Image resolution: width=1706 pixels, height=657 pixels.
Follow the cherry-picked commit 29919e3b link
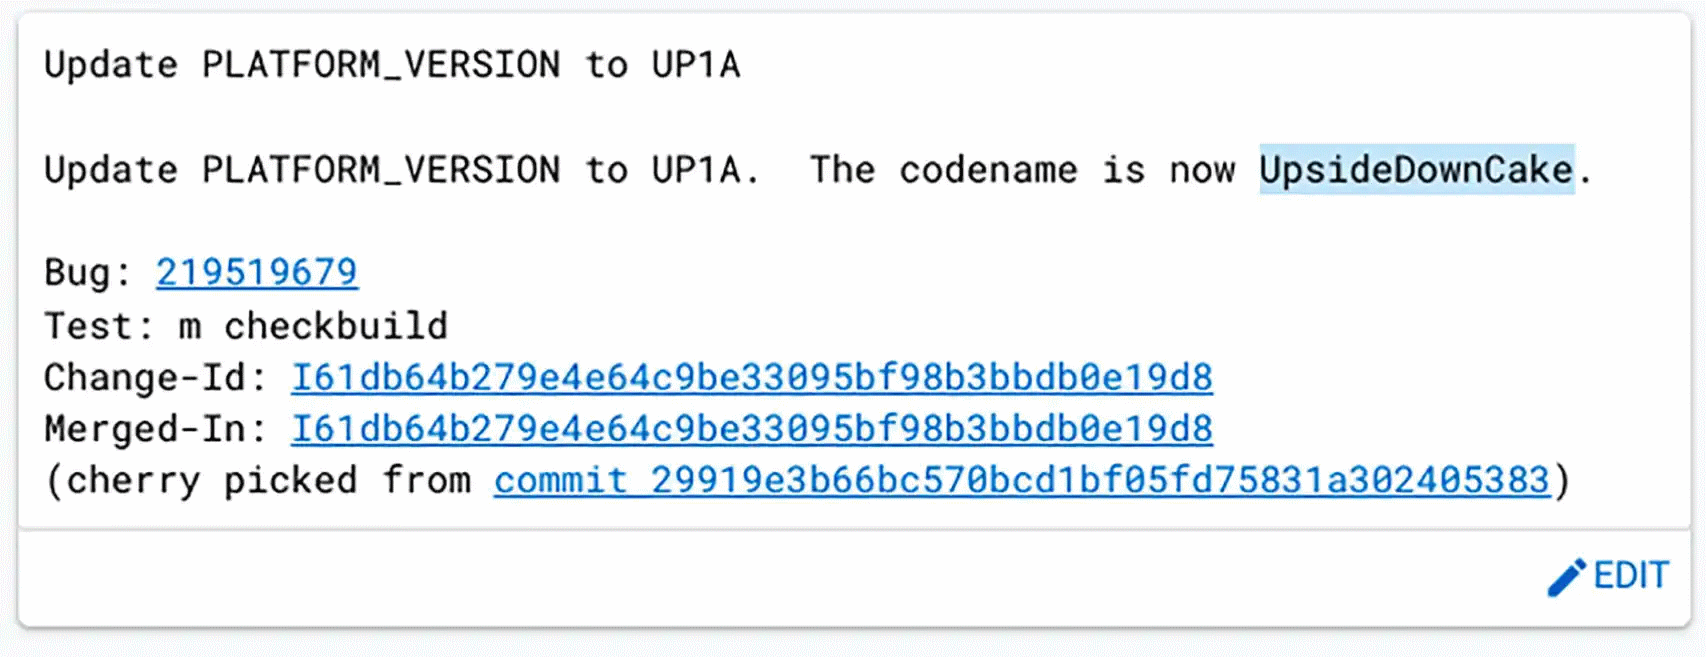point(1022,480)
